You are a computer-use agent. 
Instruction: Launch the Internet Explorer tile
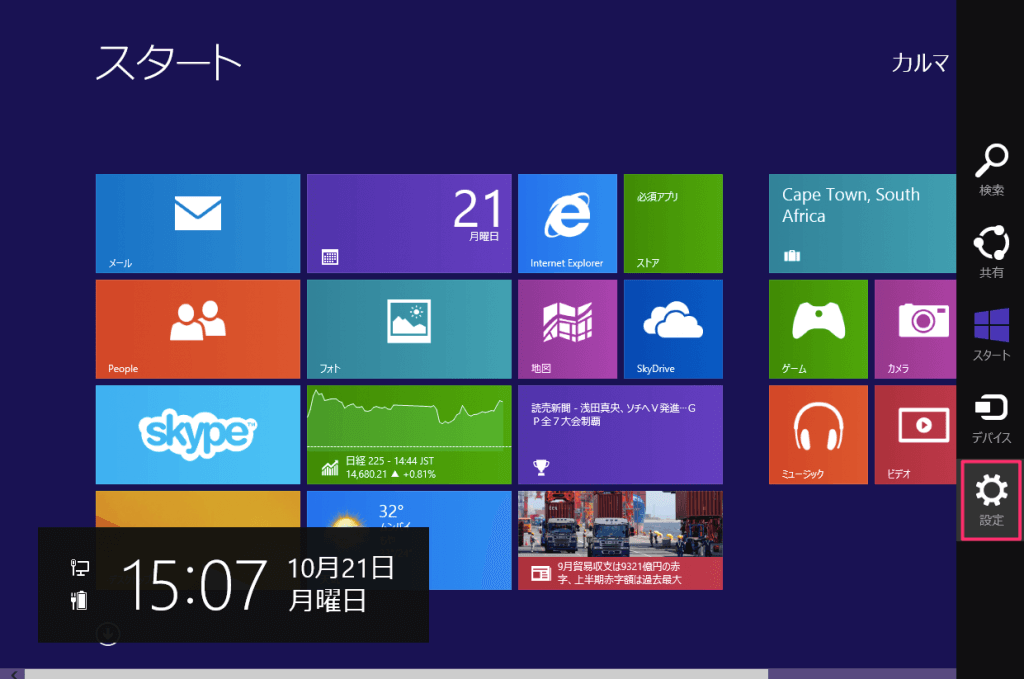[568, 223]
